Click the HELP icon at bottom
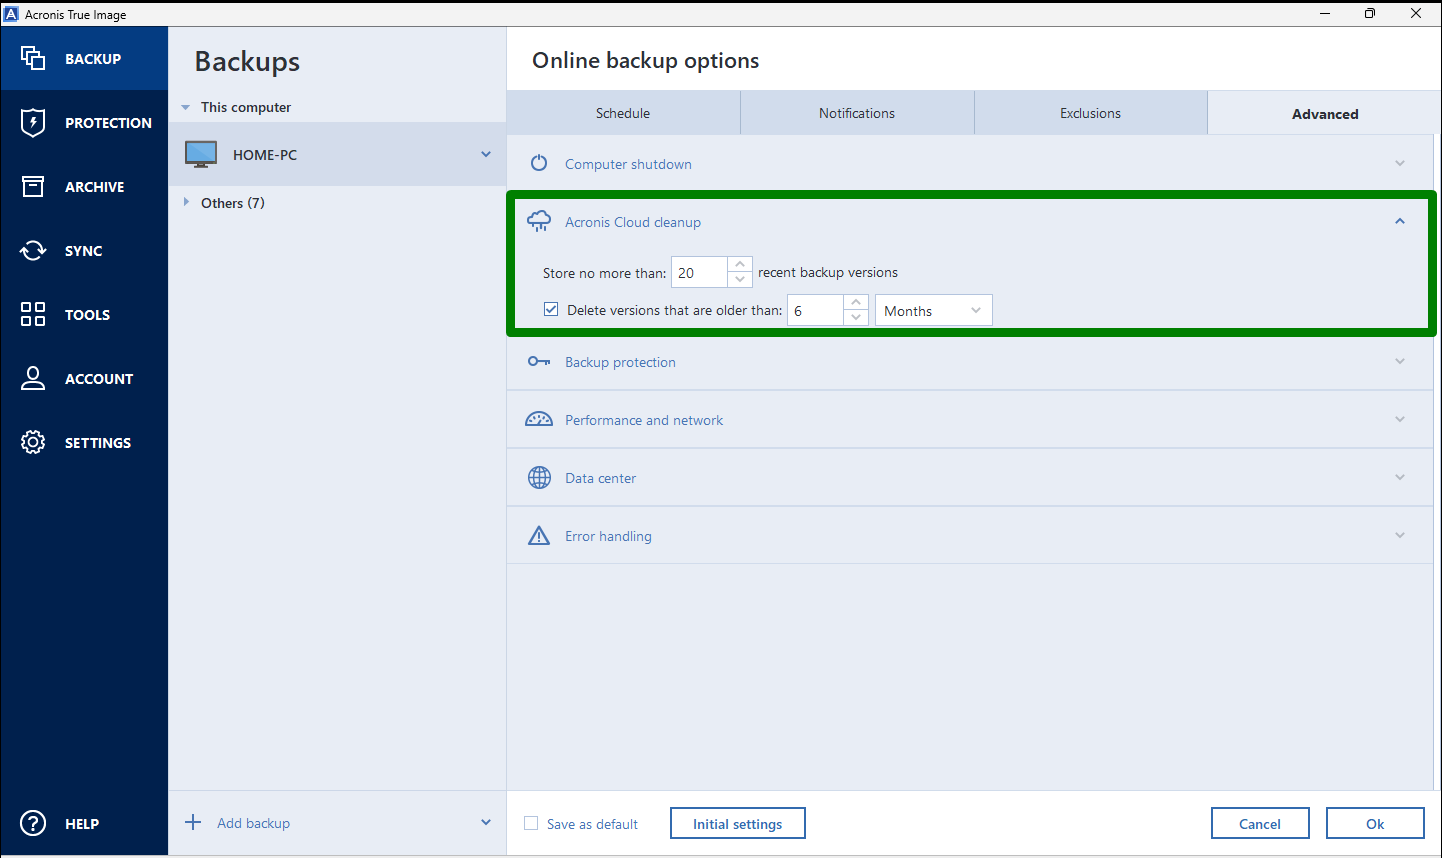The height and width of the screenshot is (858, 1442). point(32,823)
